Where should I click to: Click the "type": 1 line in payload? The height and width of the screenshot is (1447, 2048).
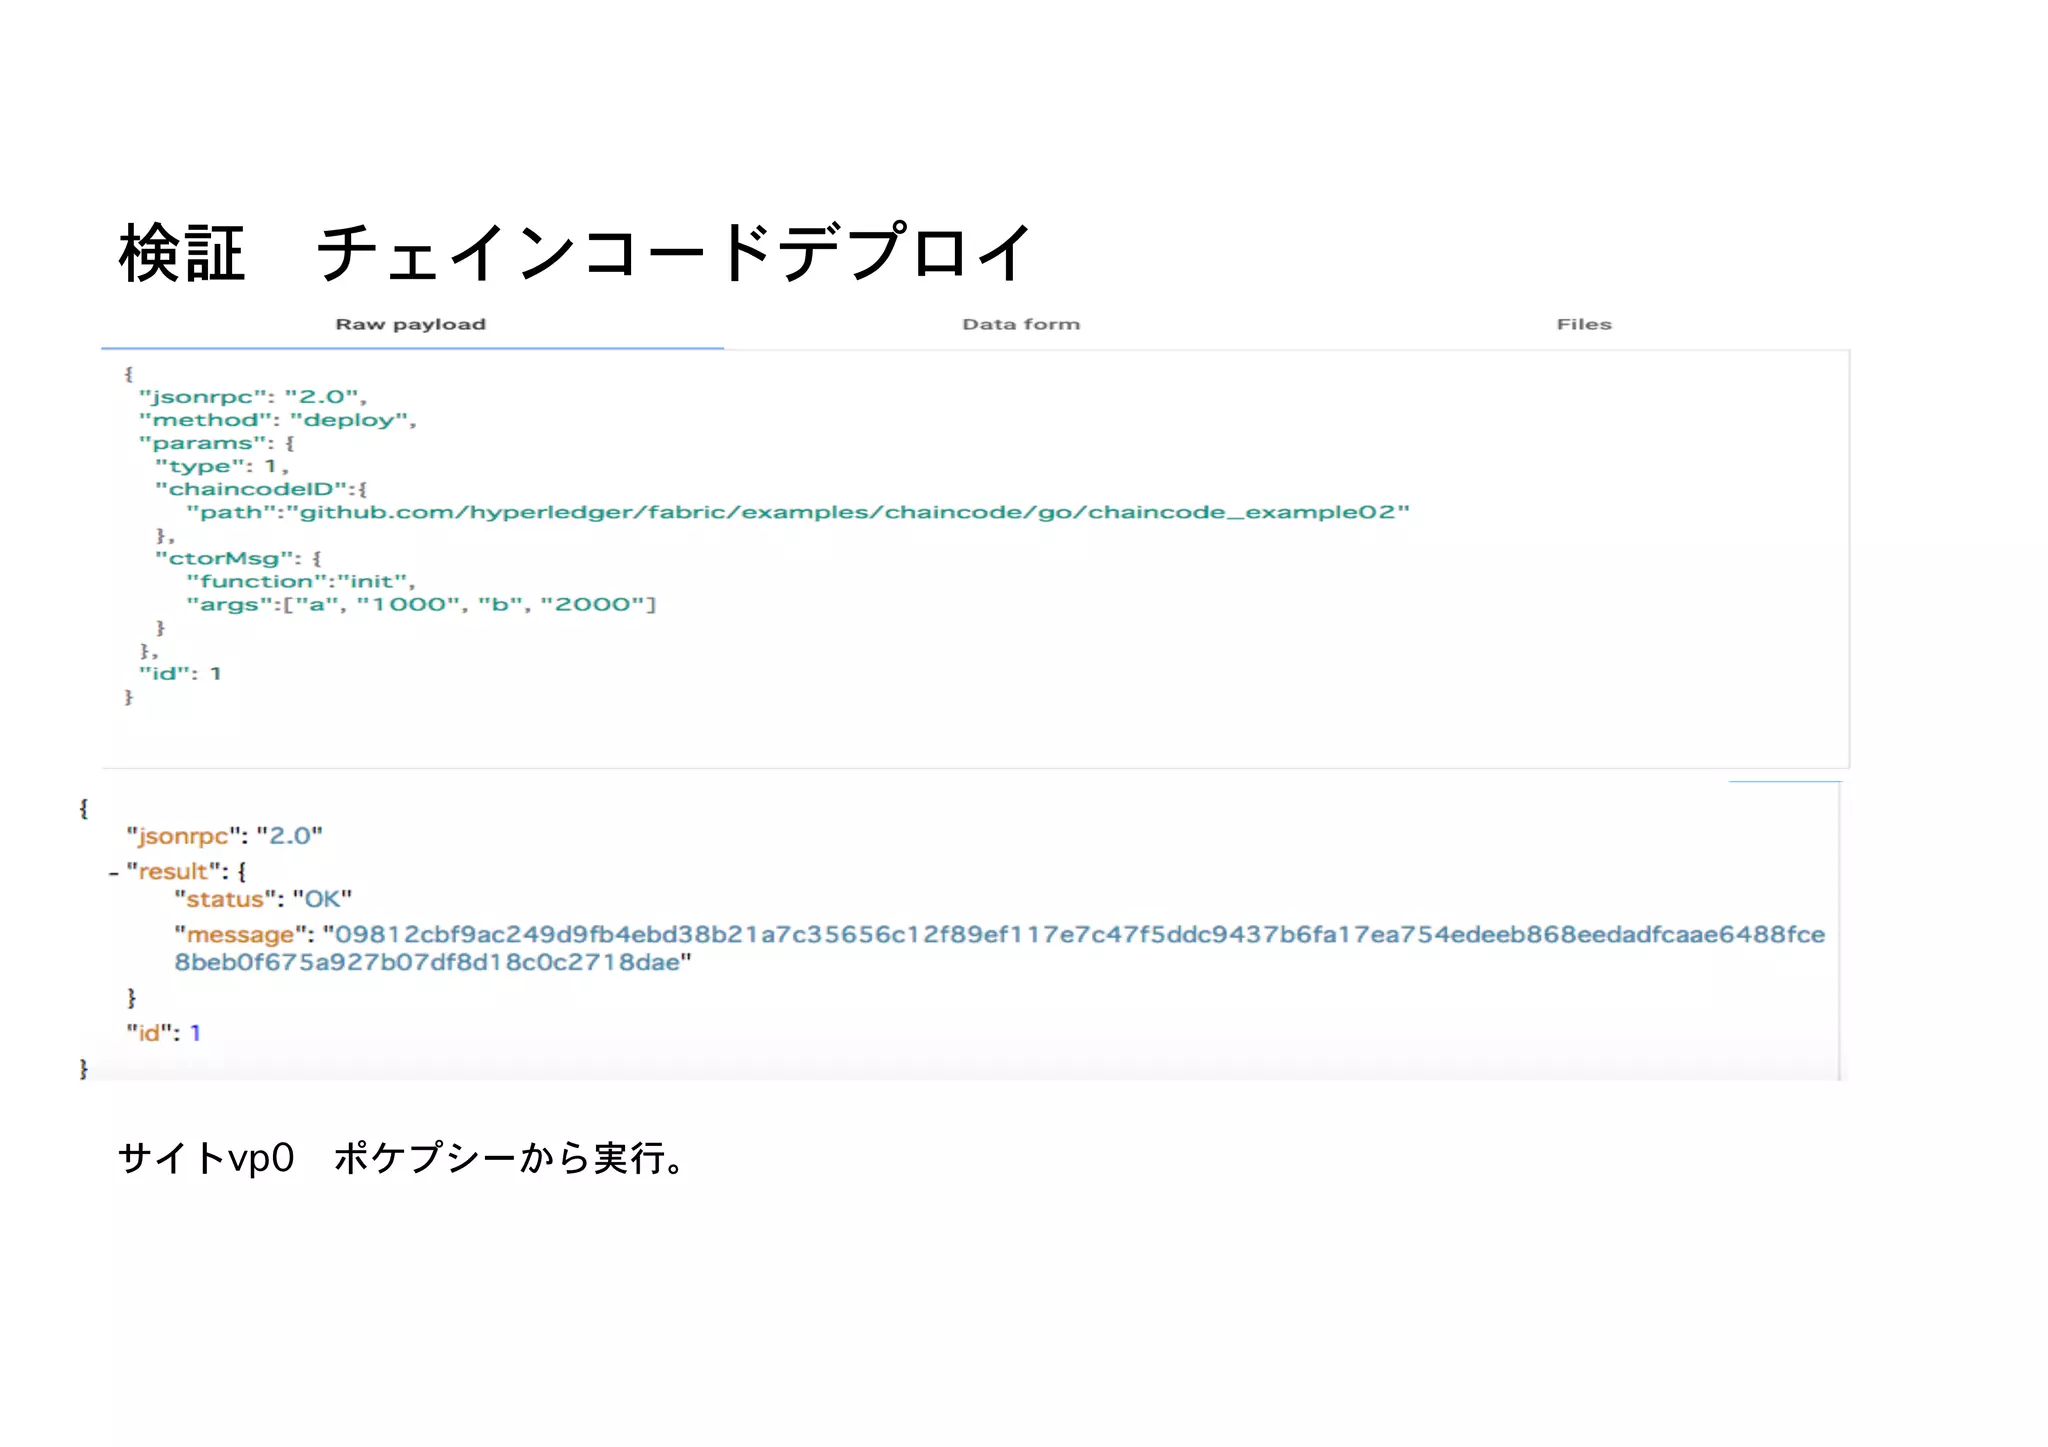click(x=221, y=466)
